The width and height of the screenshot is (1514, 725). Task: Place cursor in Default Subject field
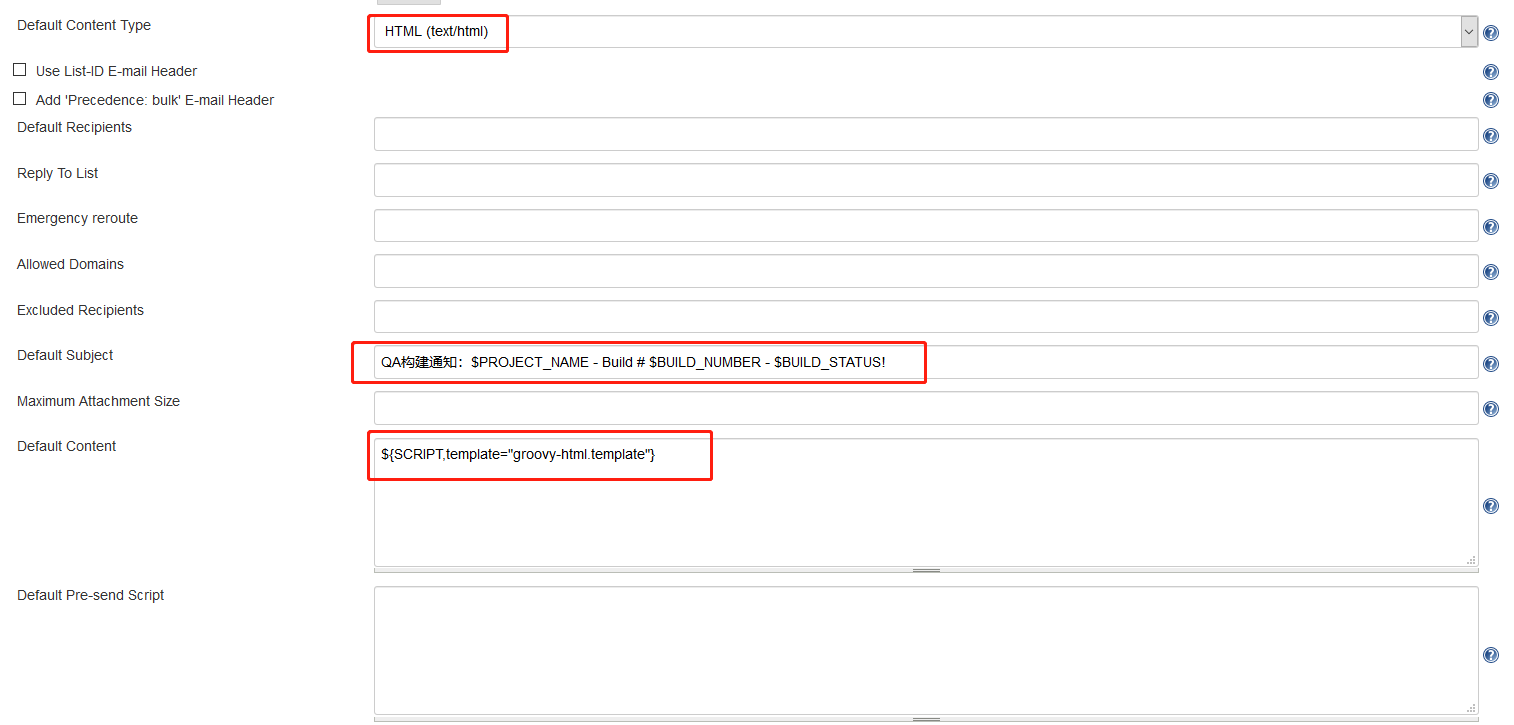[926, 362]
